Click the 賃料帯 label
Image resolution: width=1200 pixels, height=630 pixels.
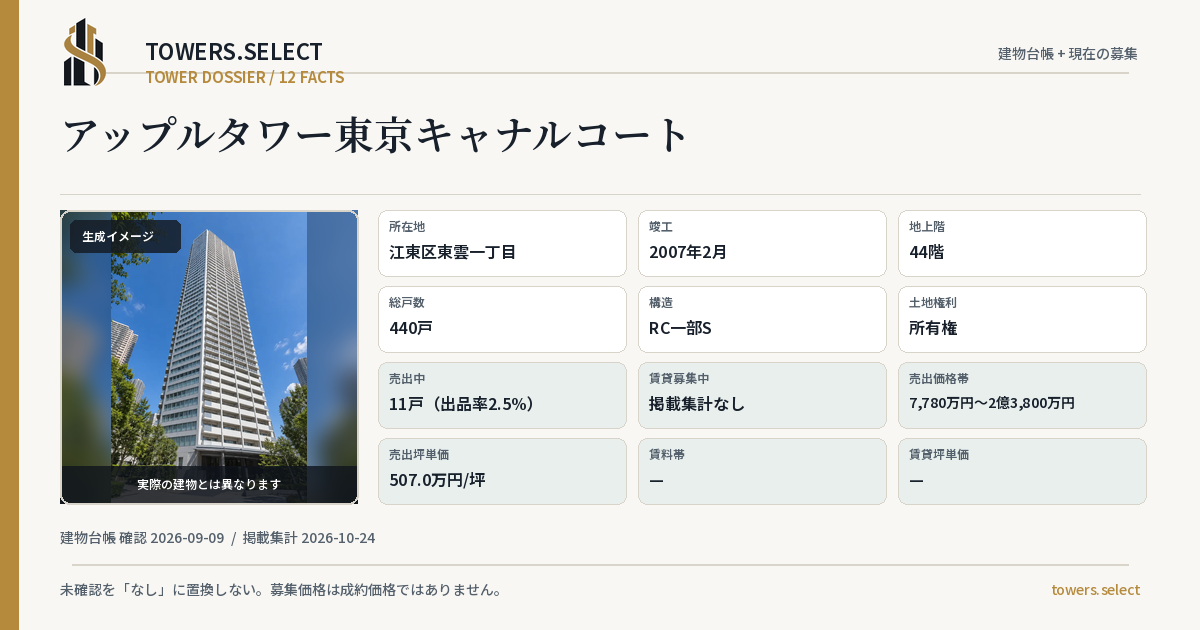tap(667, 455)
